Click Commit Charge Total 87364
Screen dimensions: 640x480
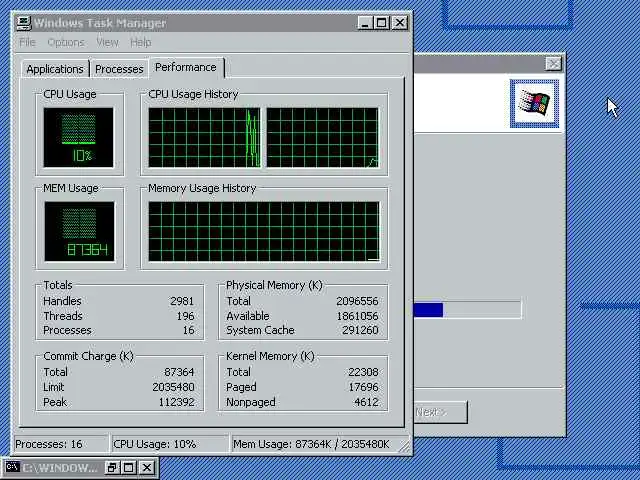click(179, 372)
